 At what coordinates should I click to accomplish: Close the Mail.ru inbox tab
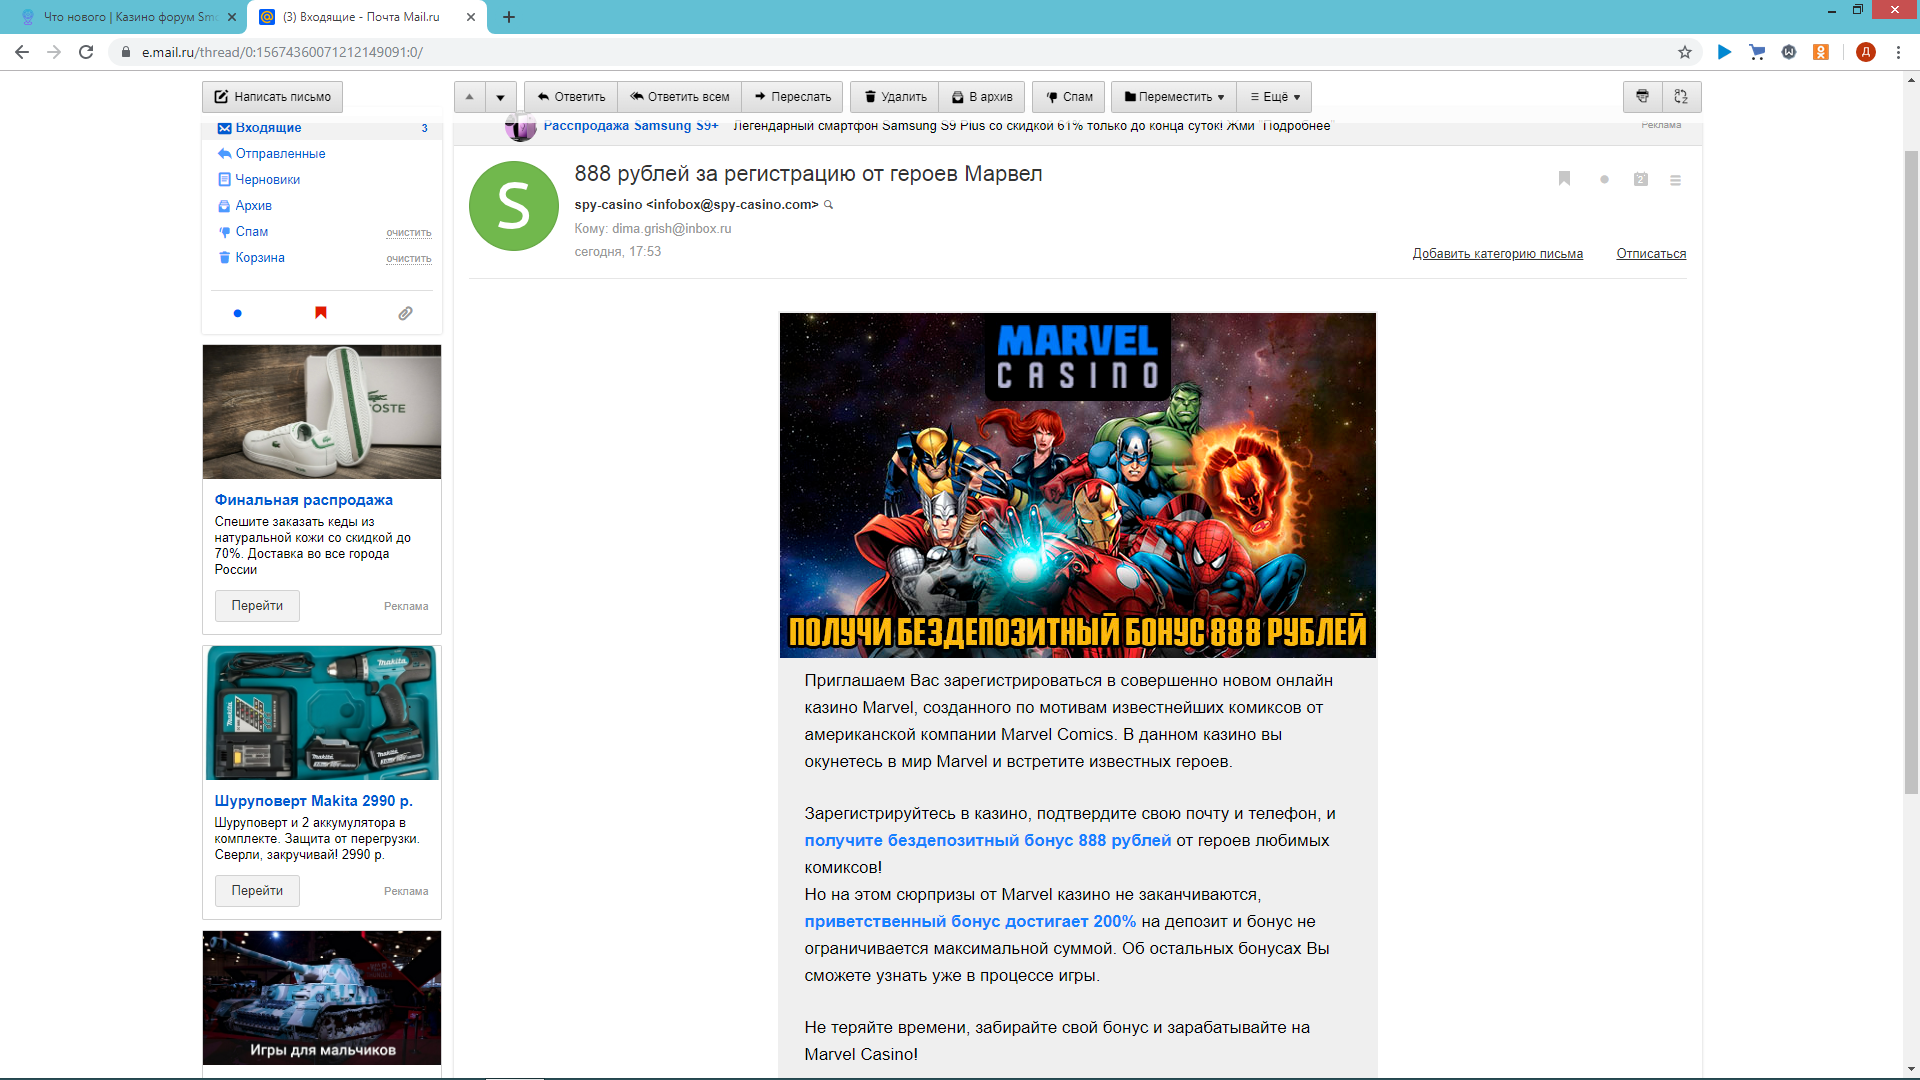coord(471,17)
